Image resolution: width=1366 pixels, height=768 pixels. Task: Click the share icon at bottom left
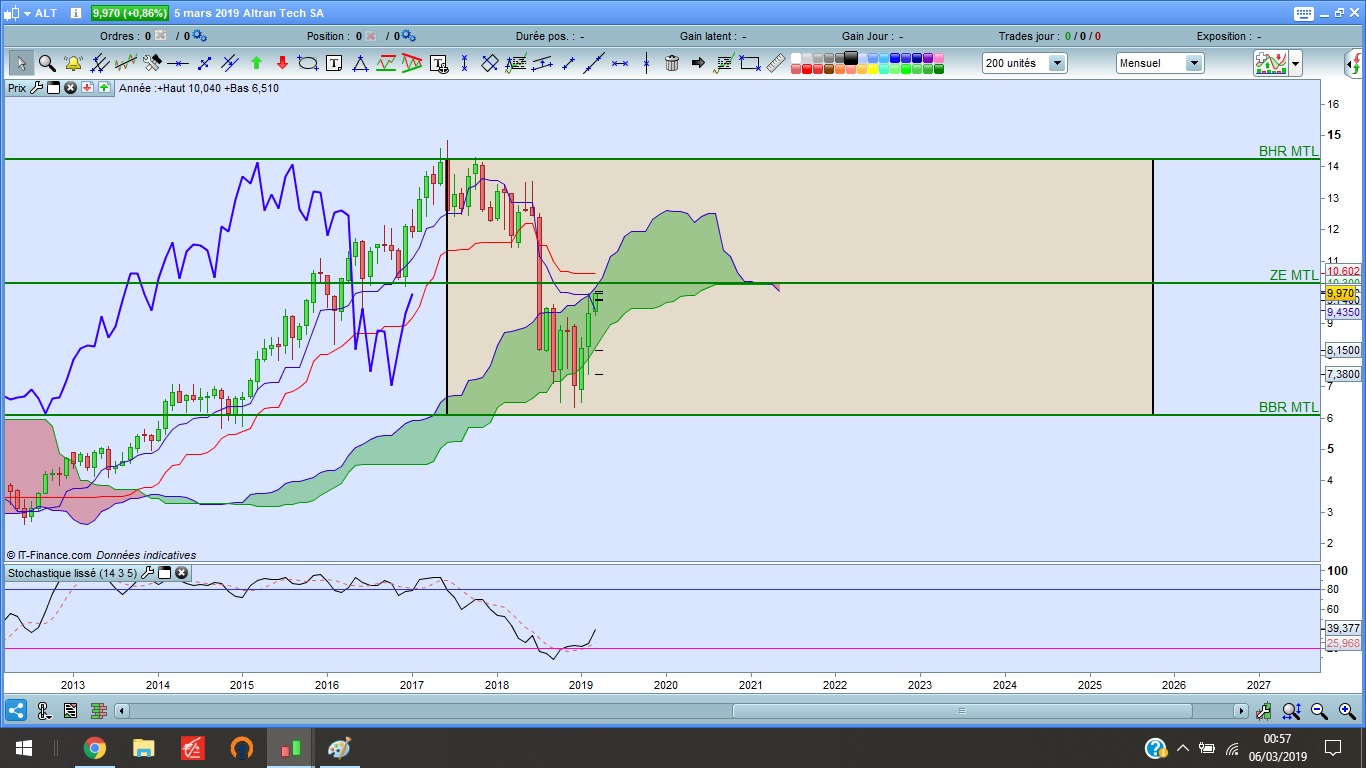coord(15,711)
